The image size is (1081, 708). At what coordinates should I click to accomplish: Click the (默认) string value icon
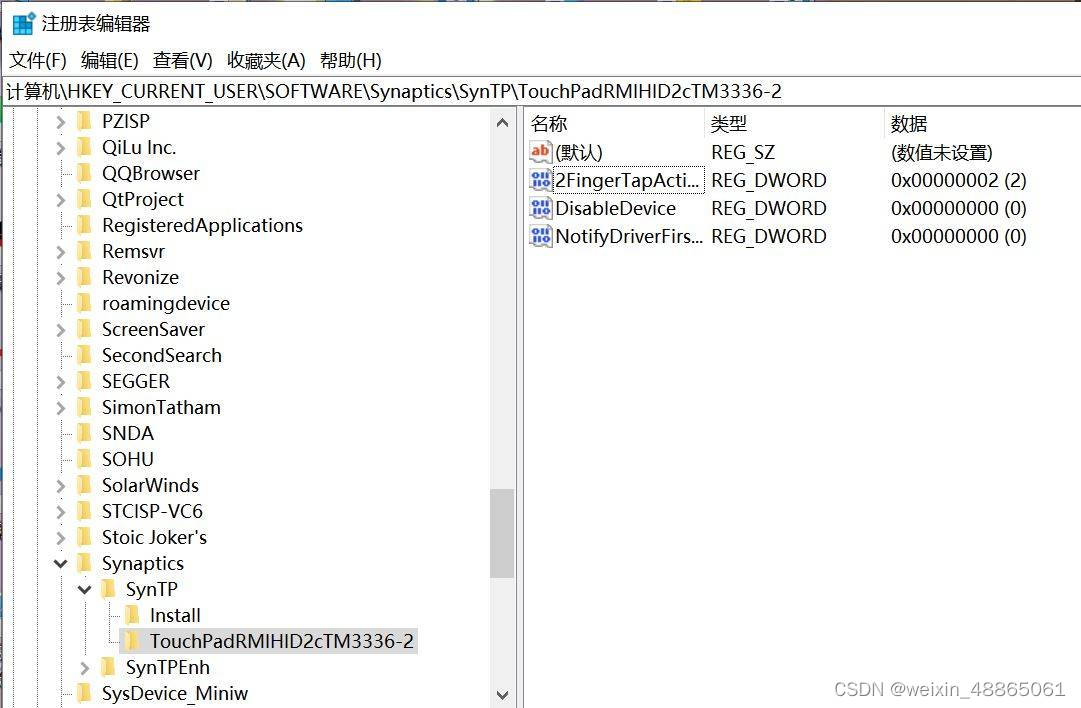540,152
